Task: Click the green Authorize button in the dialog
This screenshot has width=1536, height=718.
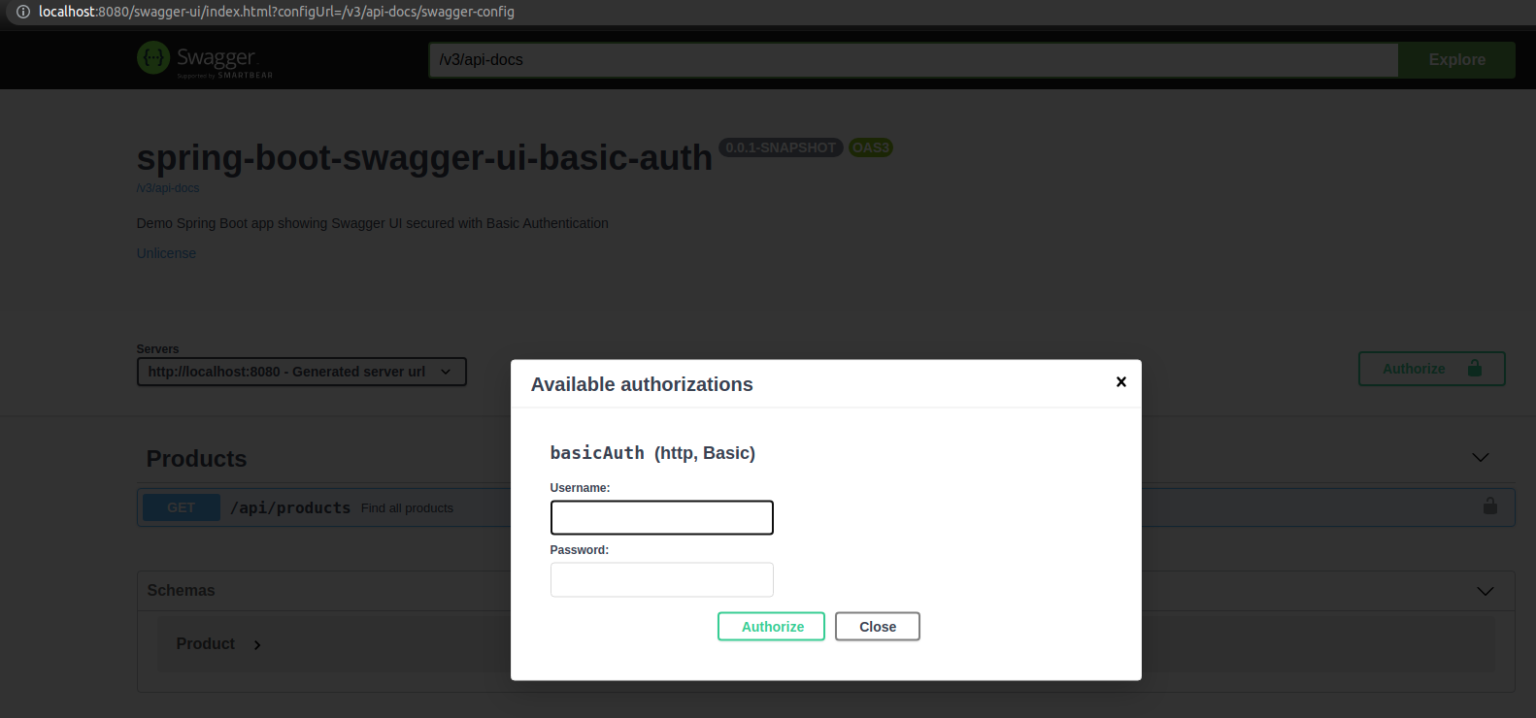Action: 771,626
